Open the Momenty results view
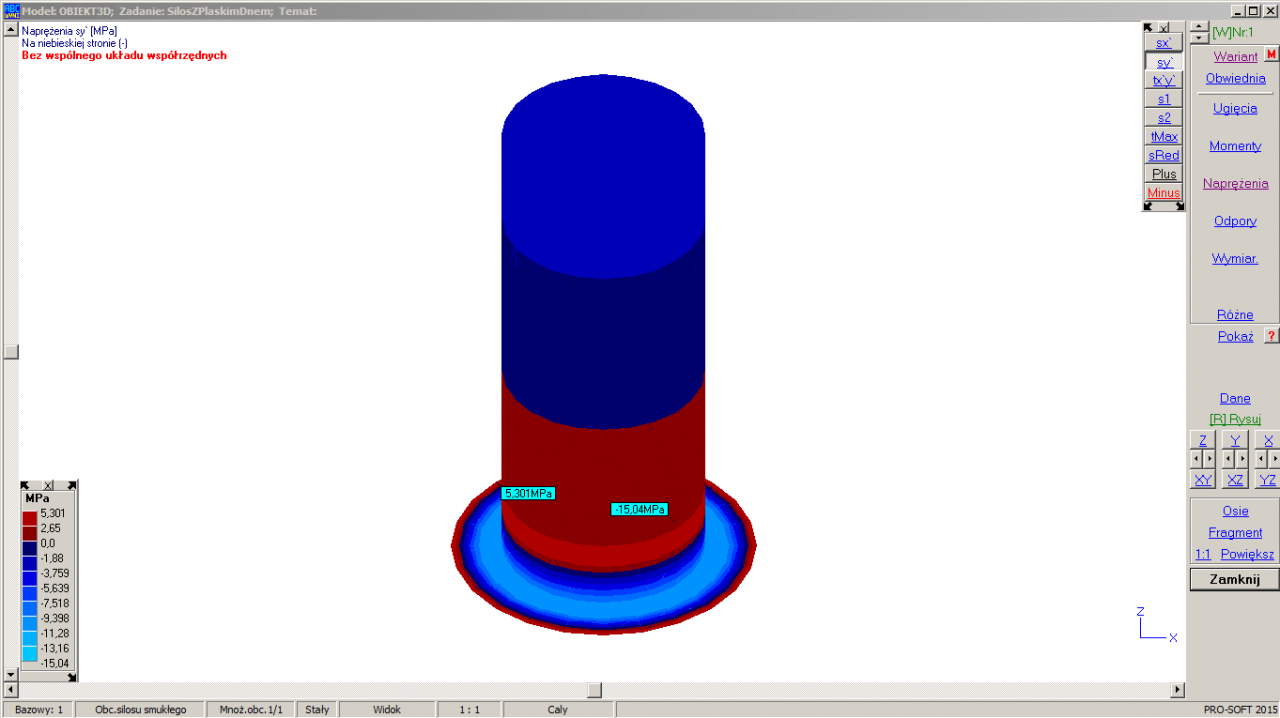The image size is (1280, 718). (1235, 146)
